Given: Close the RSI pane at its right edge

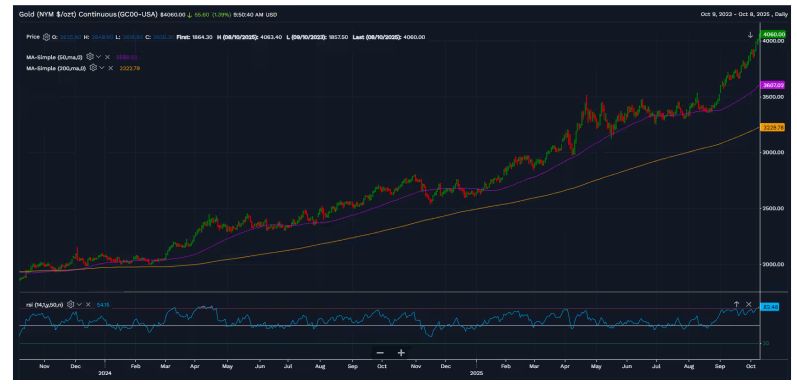Looking at the screenshot, I should click(x=748, y=304).
